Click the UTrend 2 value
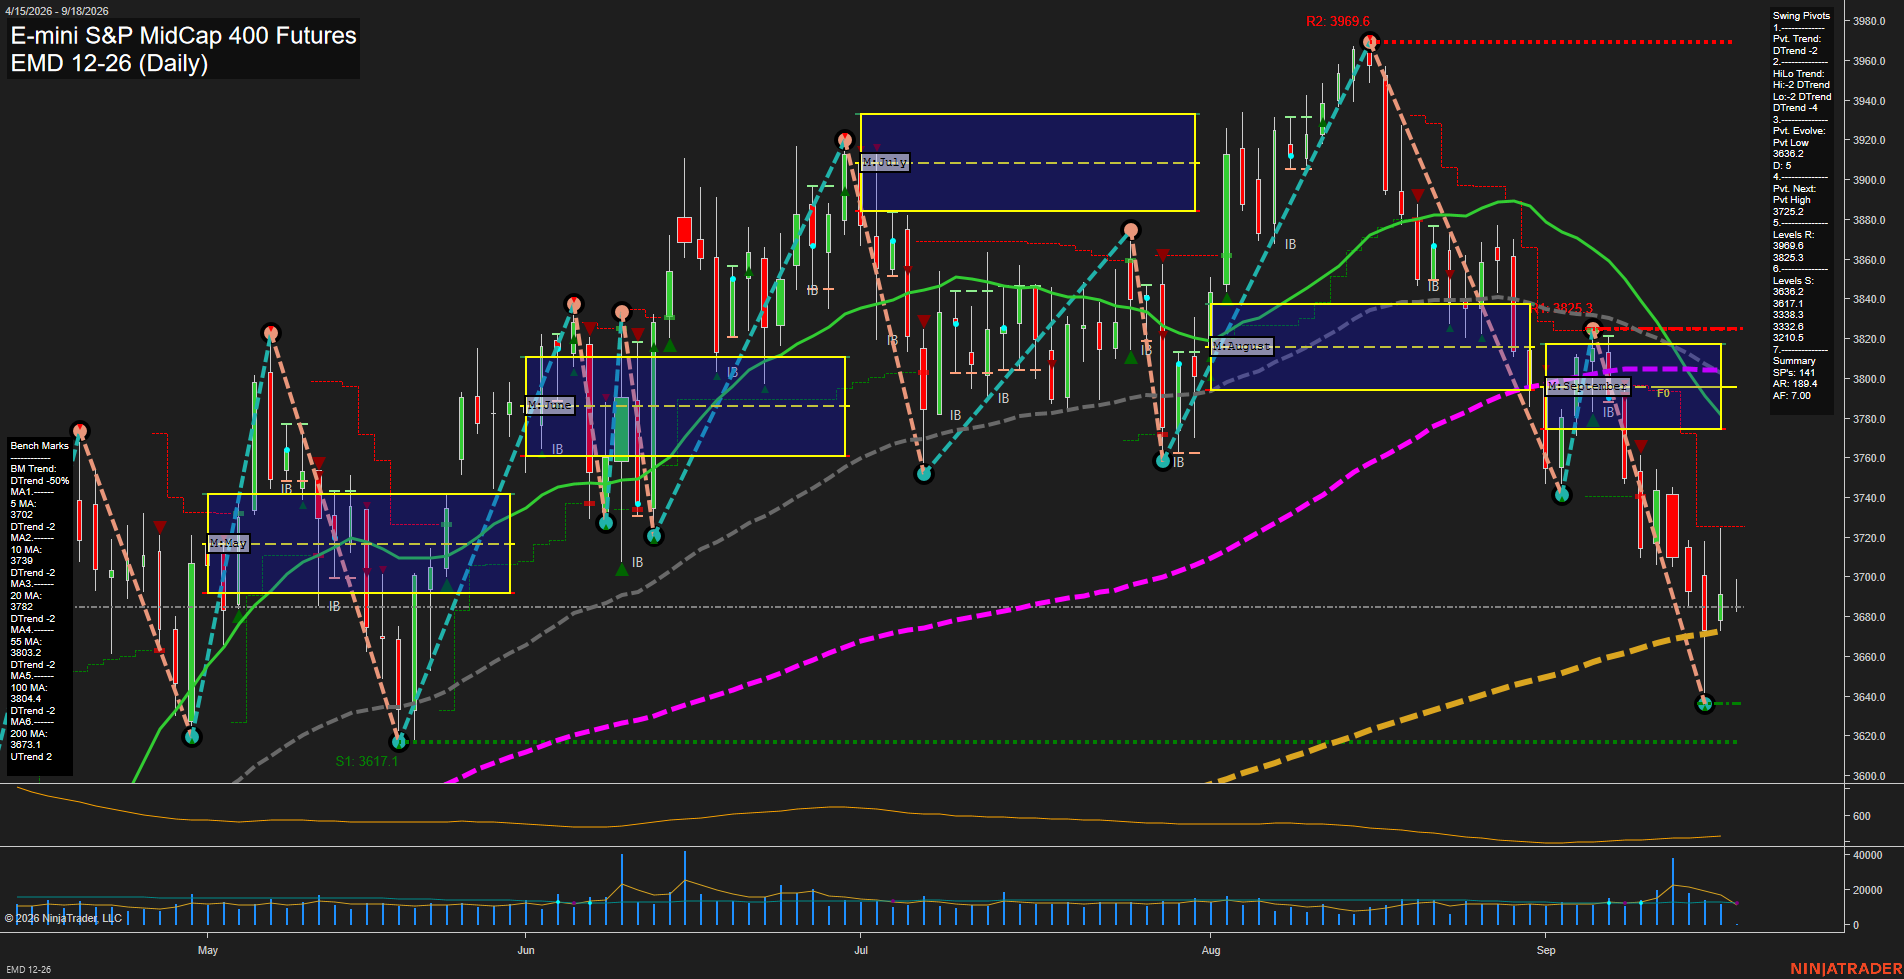 point(31,757)
